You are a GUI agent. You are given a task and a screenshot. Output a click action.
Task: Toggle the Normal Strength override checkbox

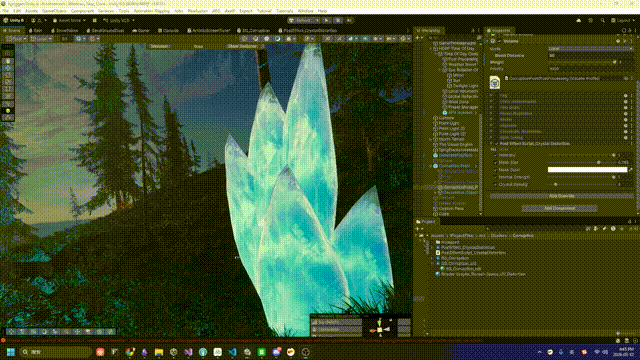[x=496, y=177]
